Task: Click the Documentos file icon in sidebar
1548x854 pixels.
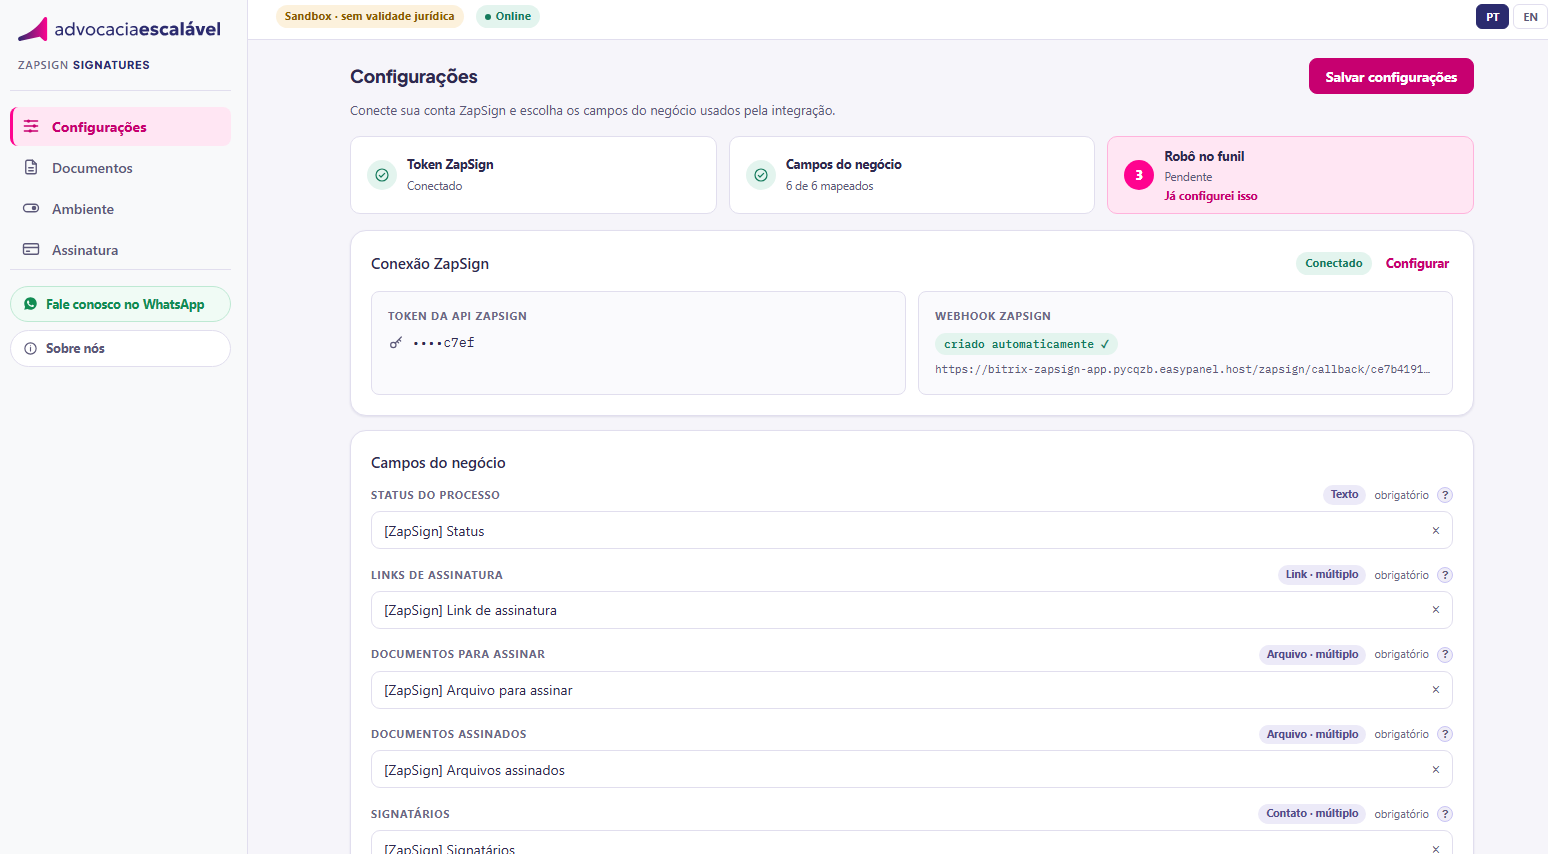Action: tap(31, 168)
